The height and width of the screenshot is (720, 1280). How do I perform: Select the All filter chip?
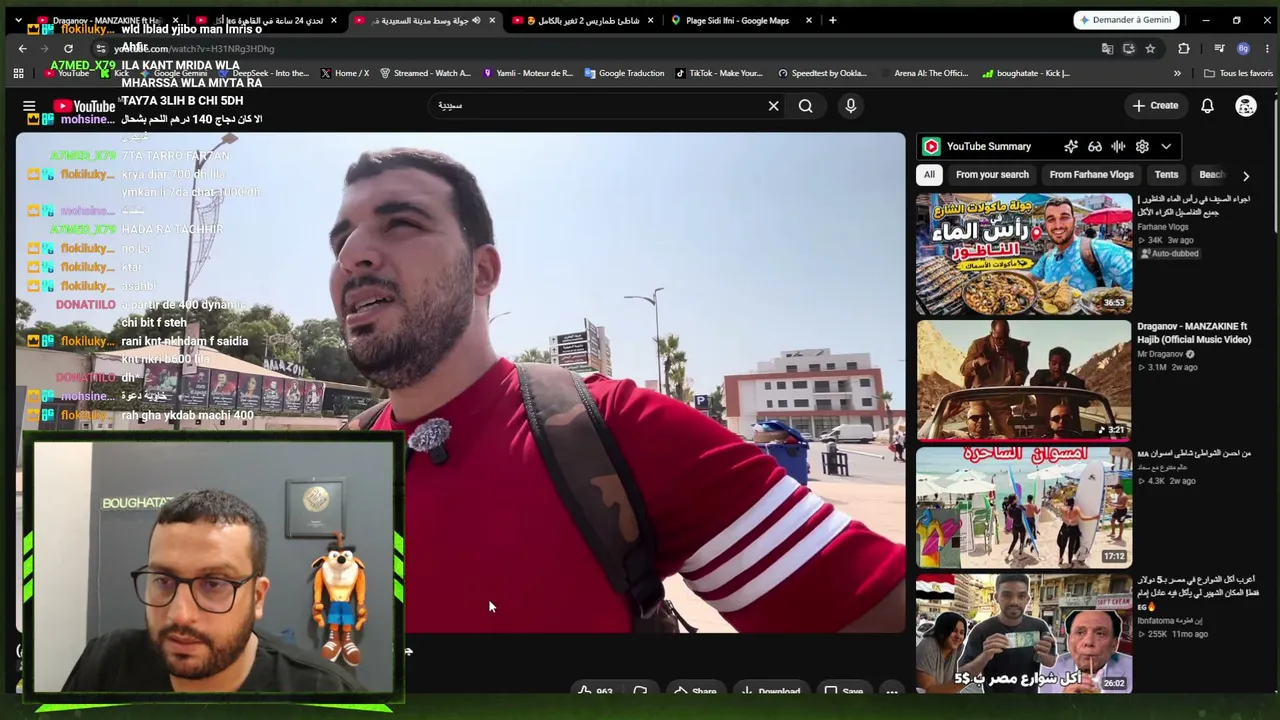tap(929, 175)
